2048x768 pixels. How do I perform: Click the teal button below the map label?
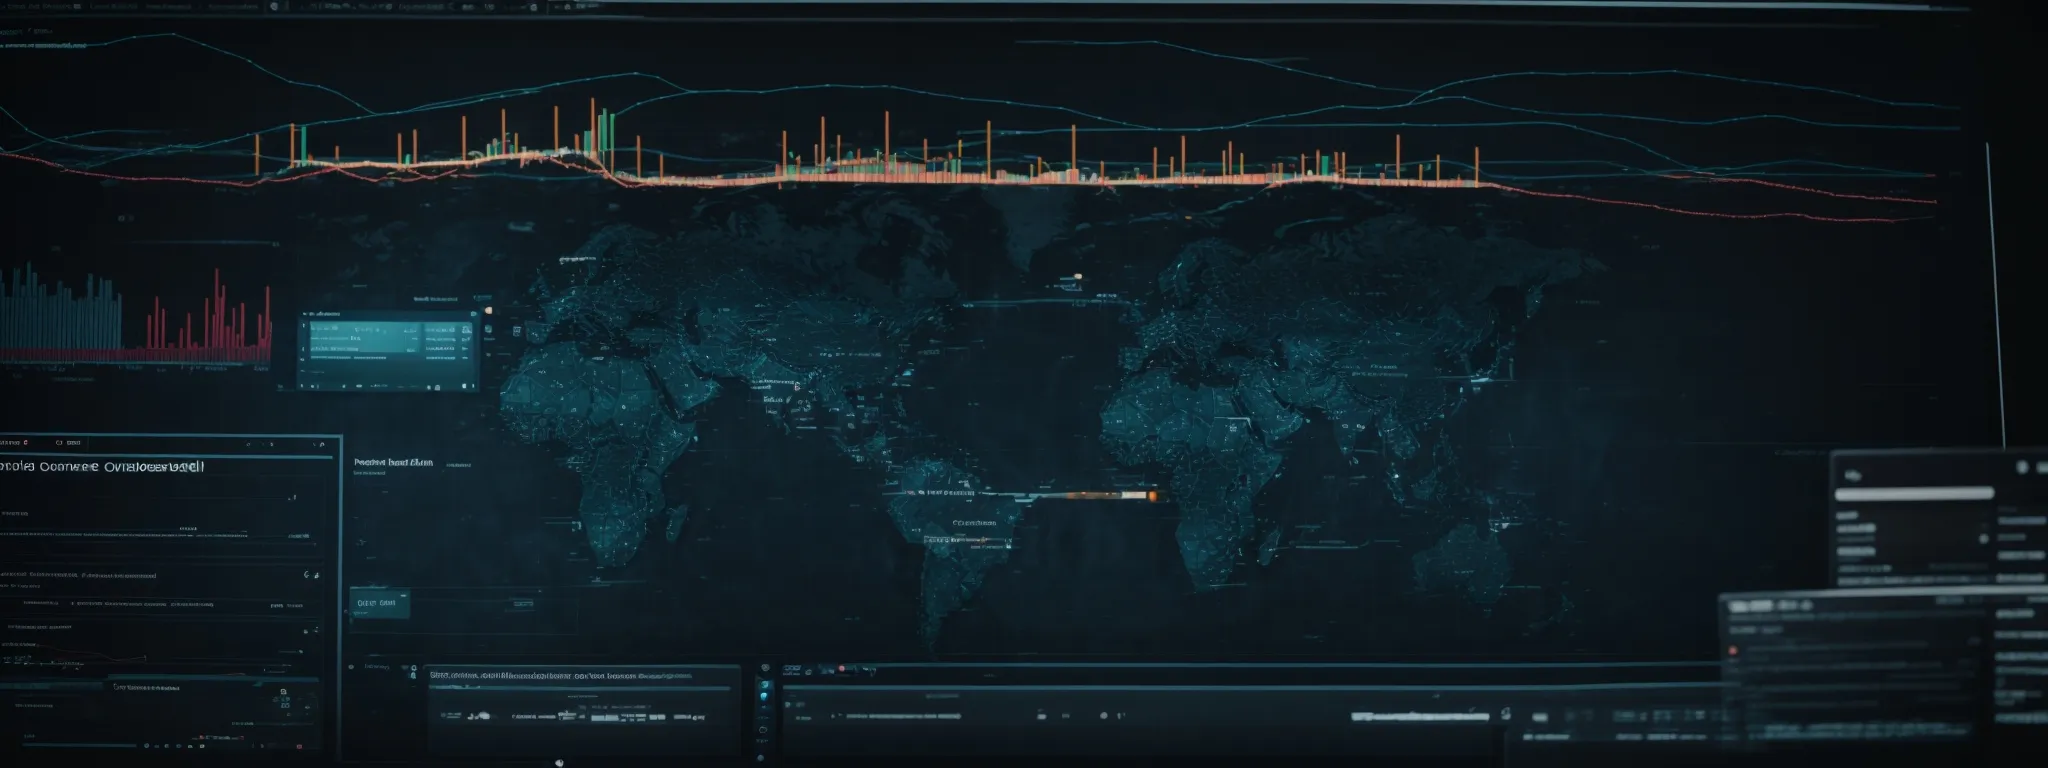[x=379, y=603]
